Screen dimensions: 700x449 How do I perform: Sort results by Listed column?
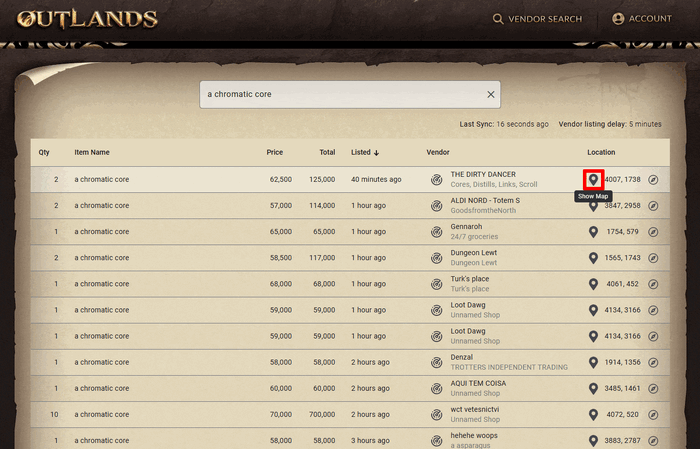click(365, 153)
